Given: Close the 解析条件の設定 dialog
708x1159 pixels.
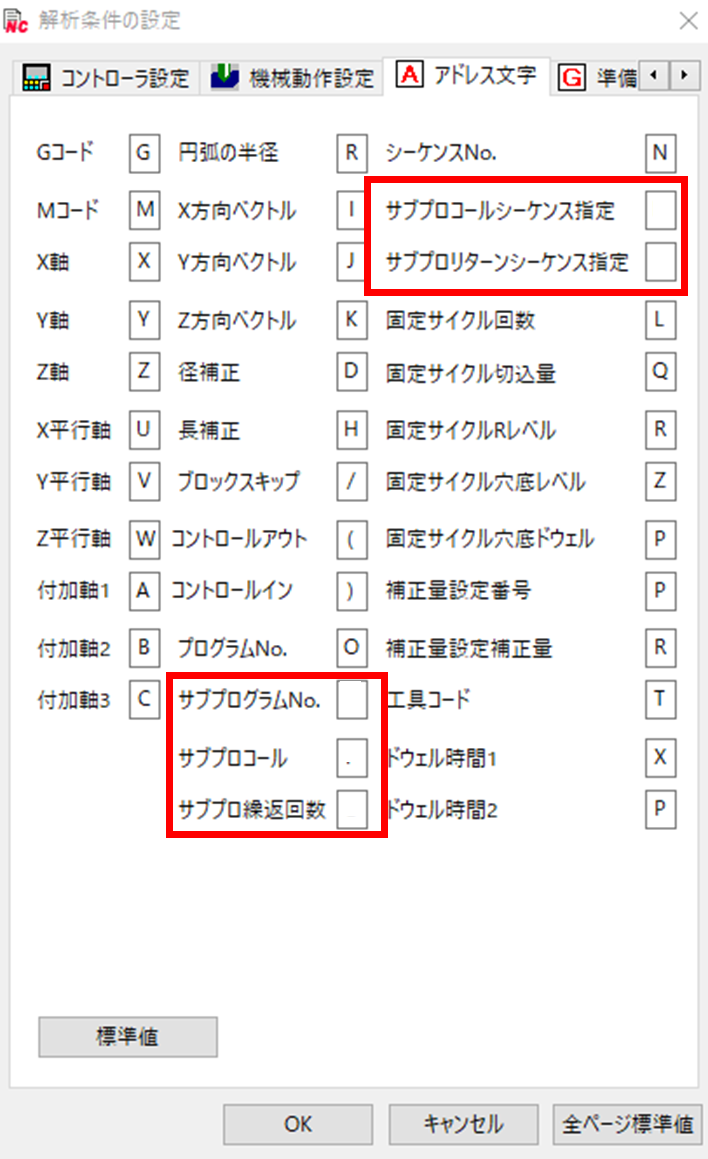Looking at the screenshot, I should pos(688,21).
